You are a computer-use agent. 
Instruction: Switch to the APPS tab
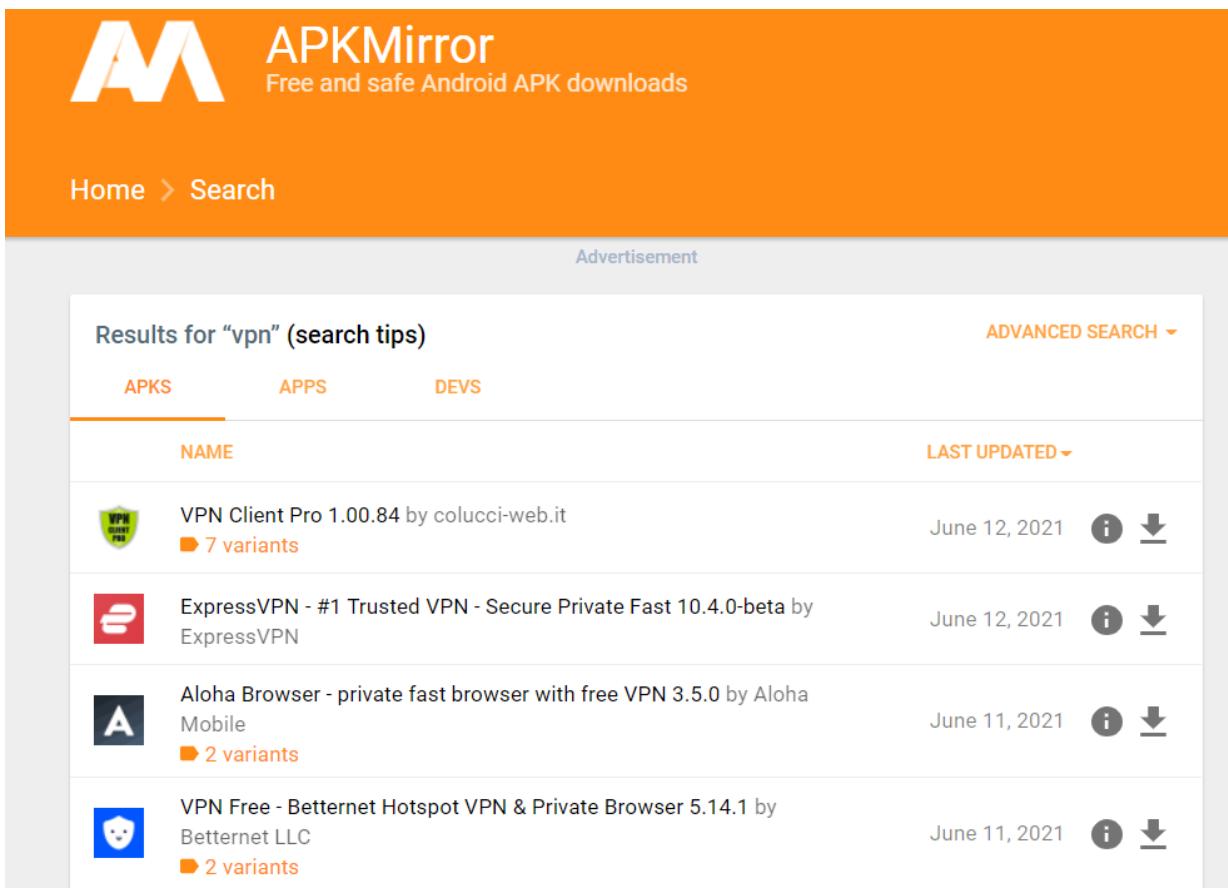pos(303,388)
